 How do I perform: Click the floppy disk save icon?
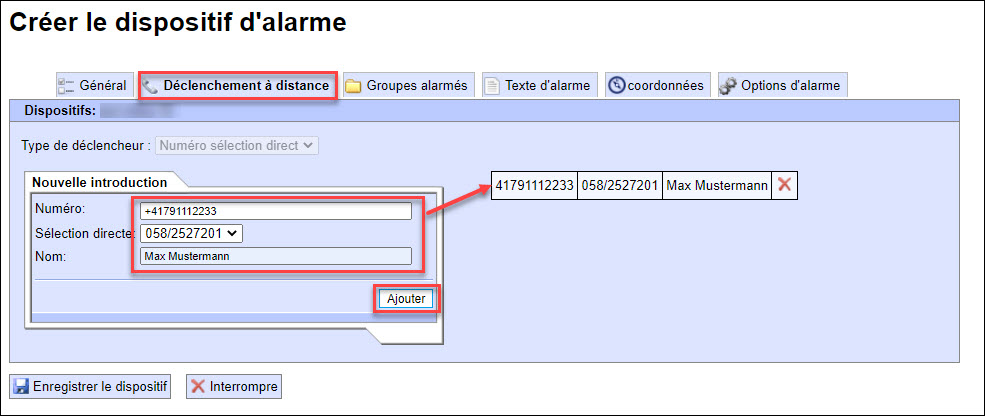click(x=21, y=386)
